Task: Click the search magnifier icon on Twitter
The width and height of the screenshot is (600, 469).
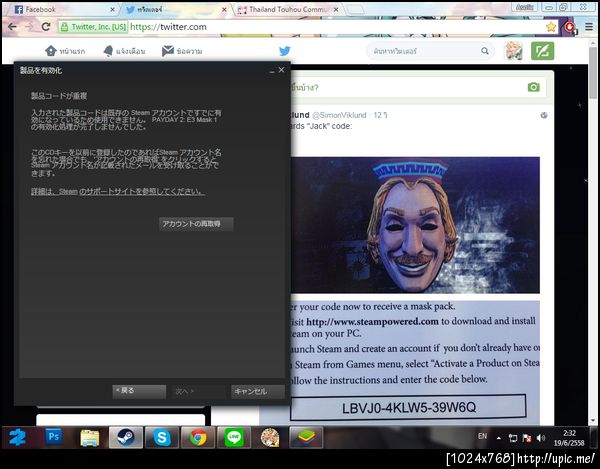Action: (485, 51)
